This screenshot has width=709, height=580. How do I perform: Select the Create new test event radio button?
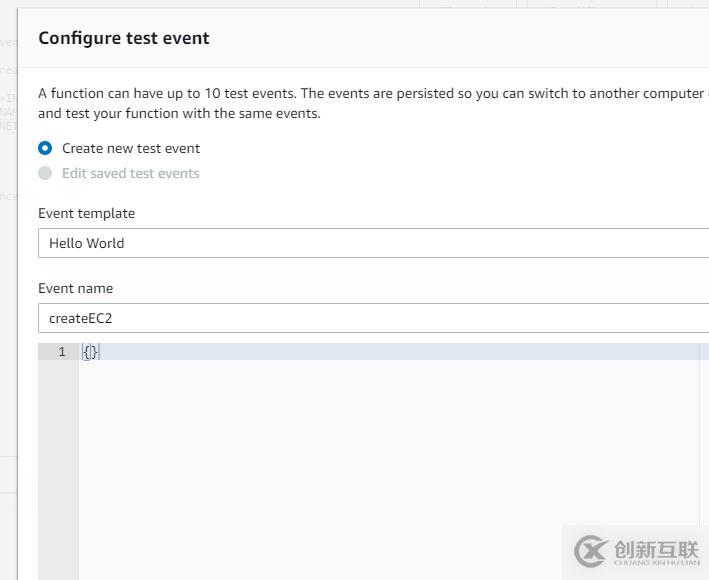45,148
